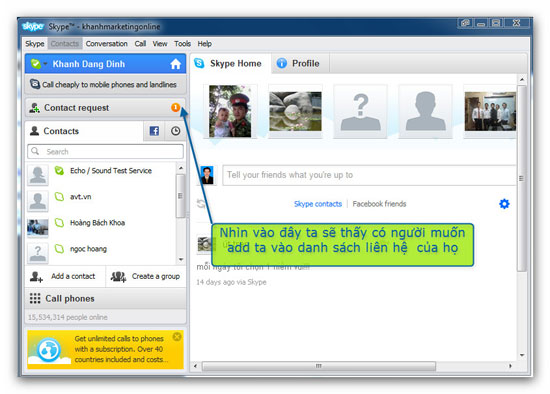This screenshot has height=394, width=550.
Task: Open the Recent history clock icon
Action: tap(175, 131)
